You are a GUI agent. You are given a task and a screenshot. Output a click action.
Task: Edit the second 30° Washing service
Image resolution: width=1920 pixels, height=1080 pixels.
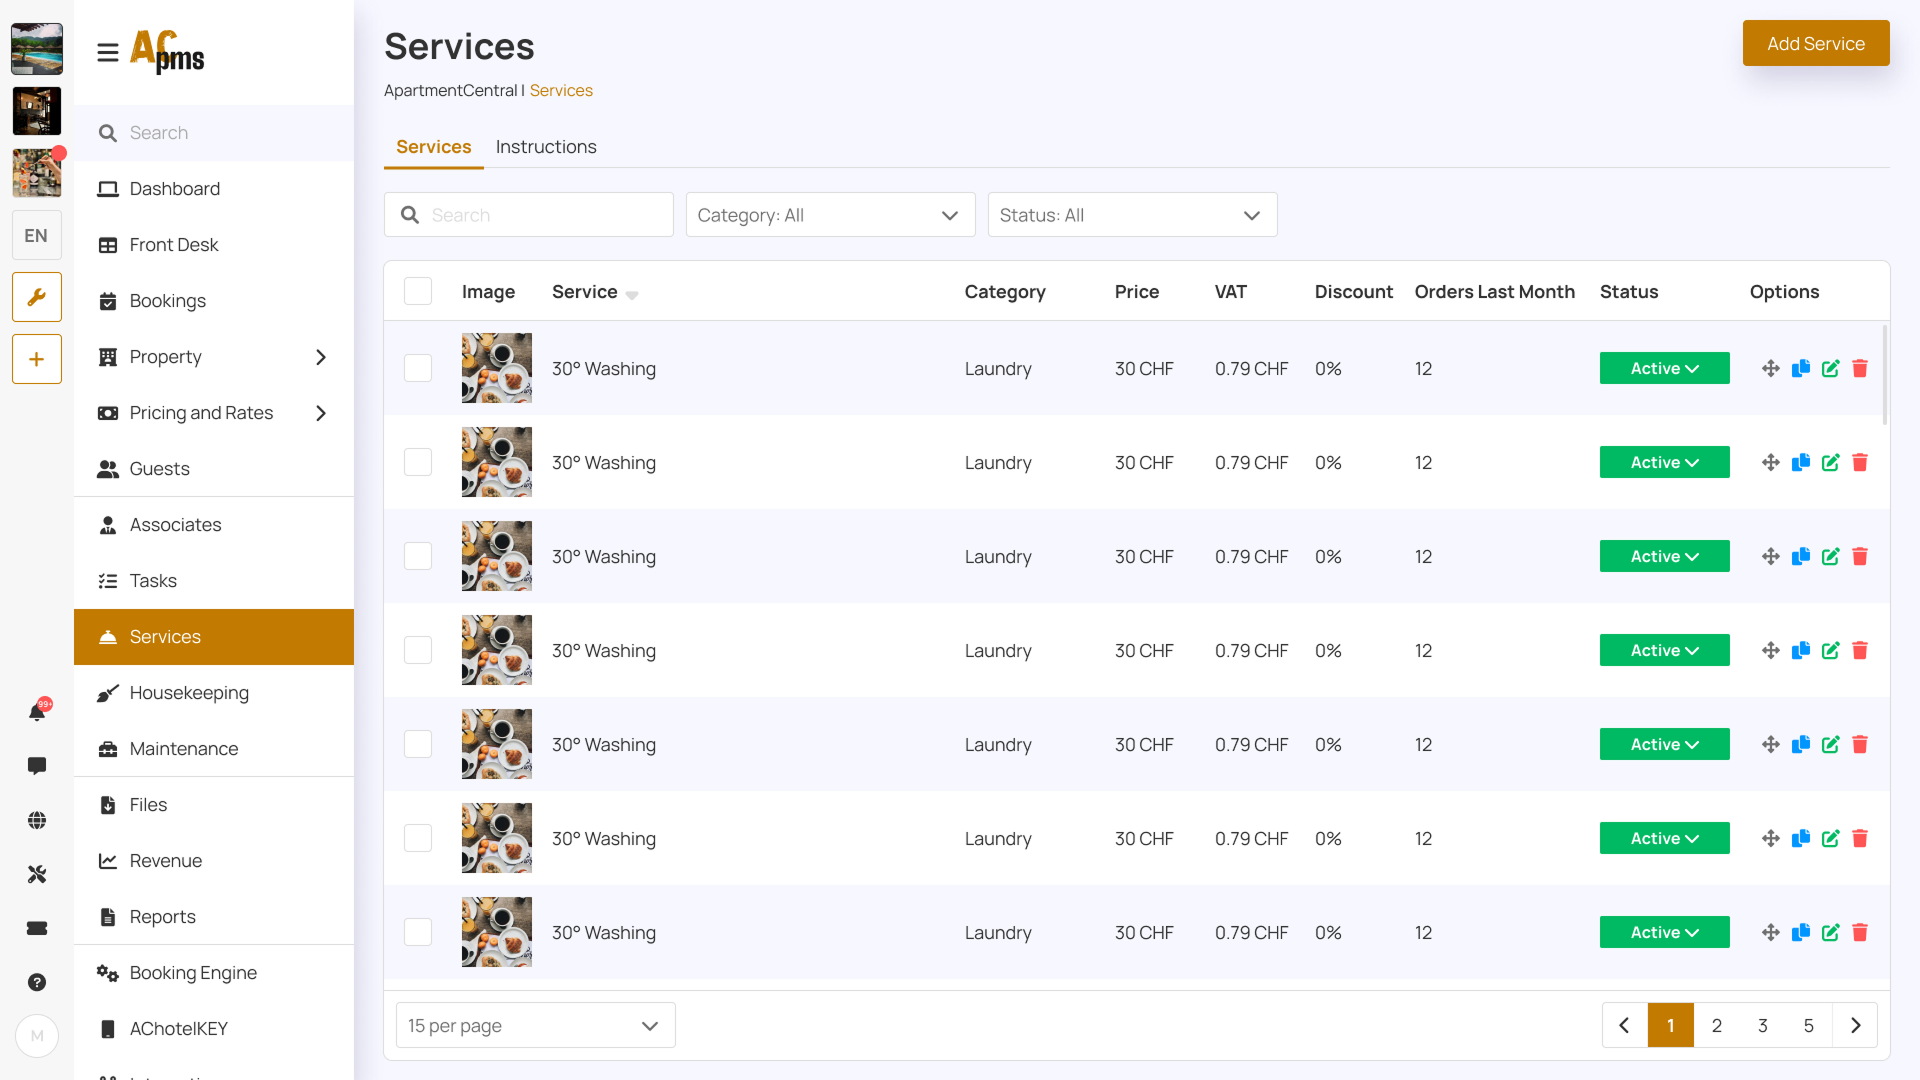(x=1830, y=463)
